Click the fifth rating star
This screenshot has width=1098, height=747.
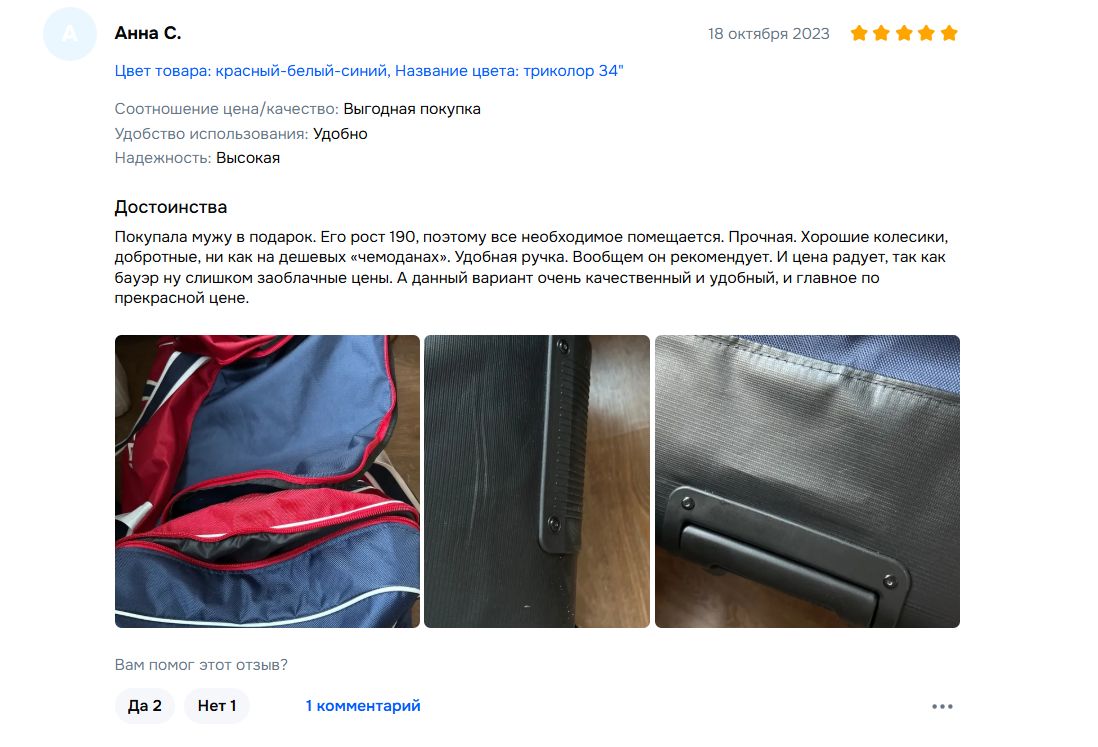coord(949,33)
